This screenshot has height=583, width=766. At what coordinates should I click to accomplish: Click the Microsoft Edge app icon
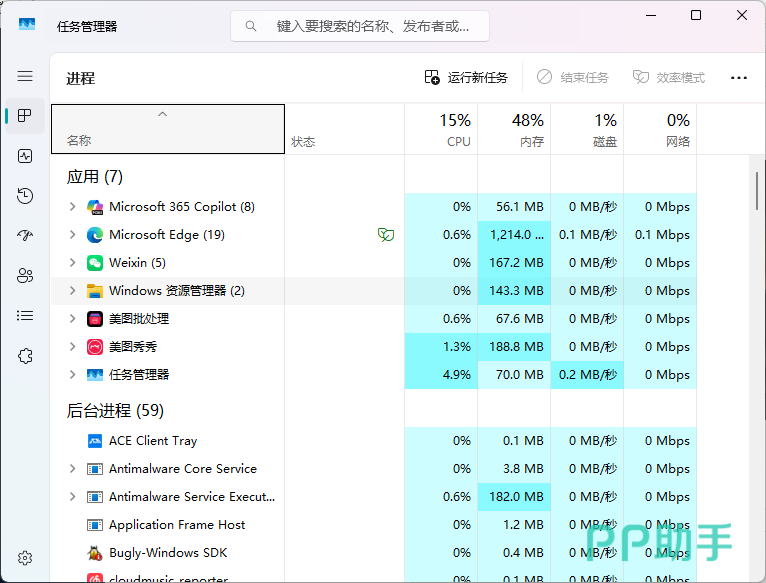click(95, 235)
